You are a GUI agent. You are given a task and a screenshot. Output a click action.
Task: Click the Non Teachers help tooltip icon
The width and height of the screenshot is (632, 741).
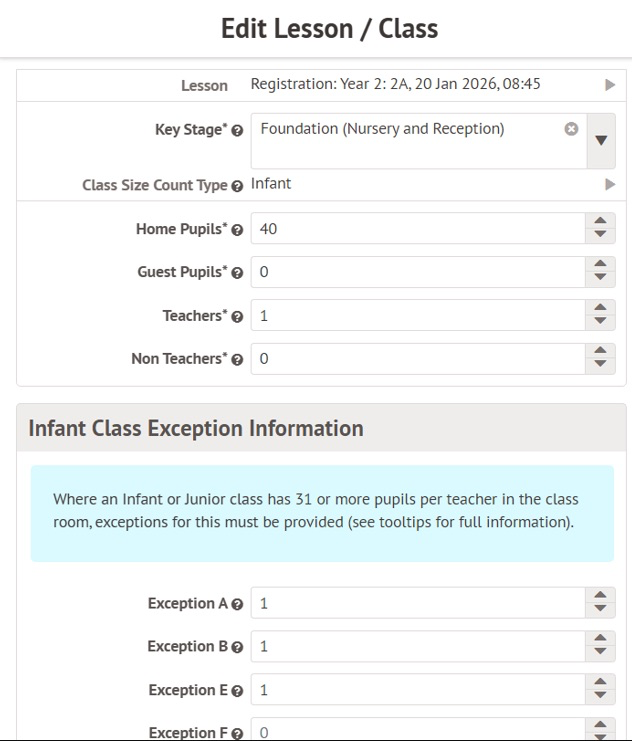pos(237,360)
